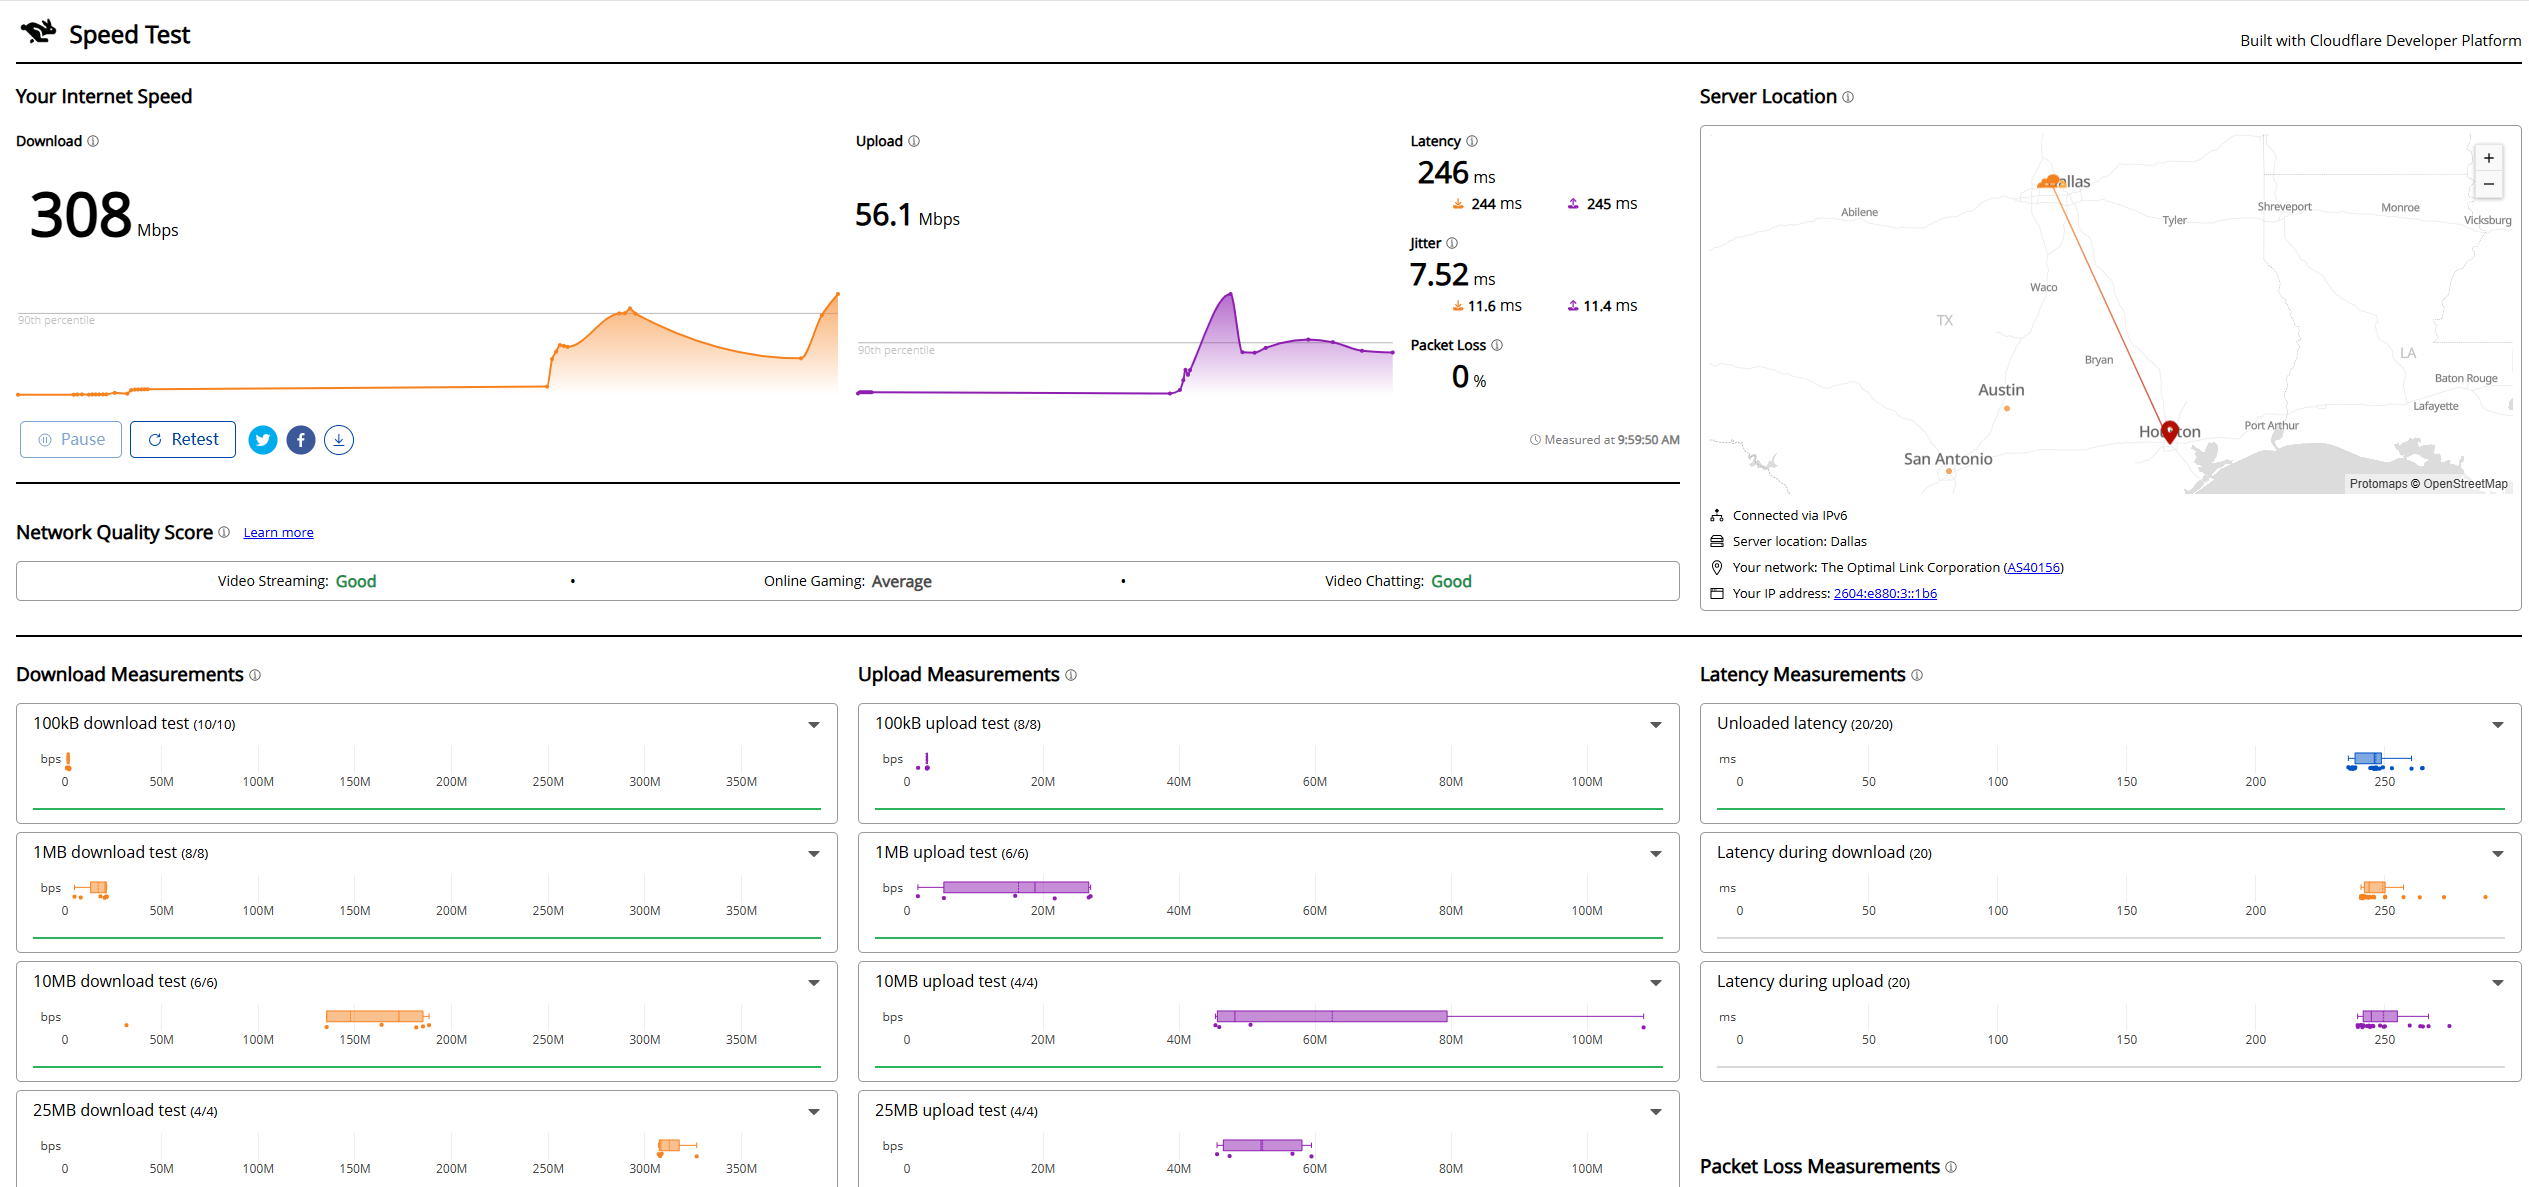2529x1187 pixels.
Task: Expand the 10MB upload test panel
Action: click(1656, 983)
